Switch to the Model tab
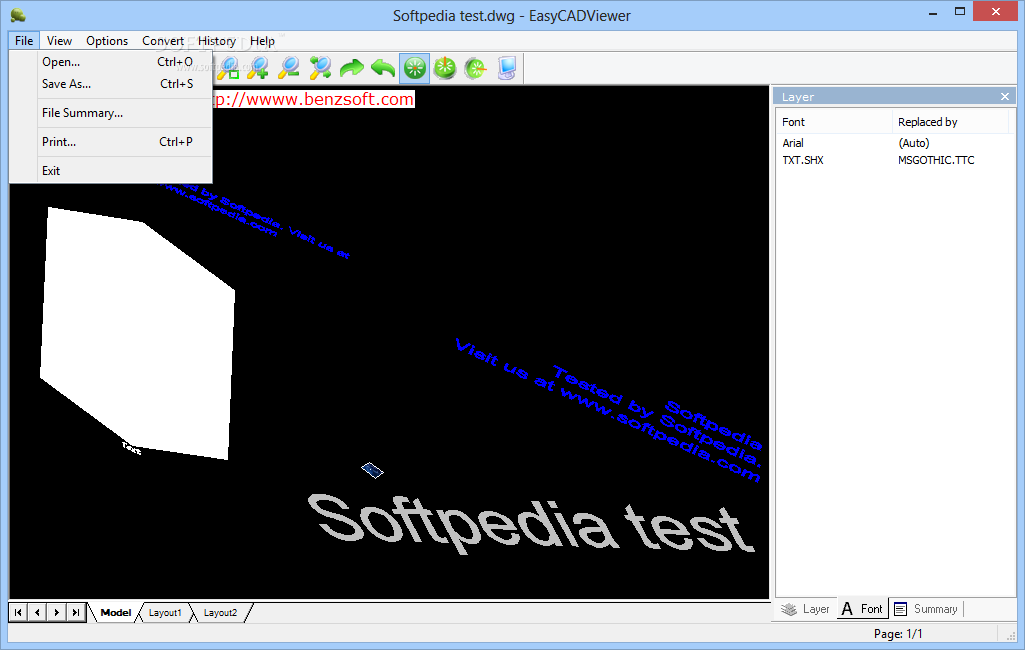 [x=116, y=613]
